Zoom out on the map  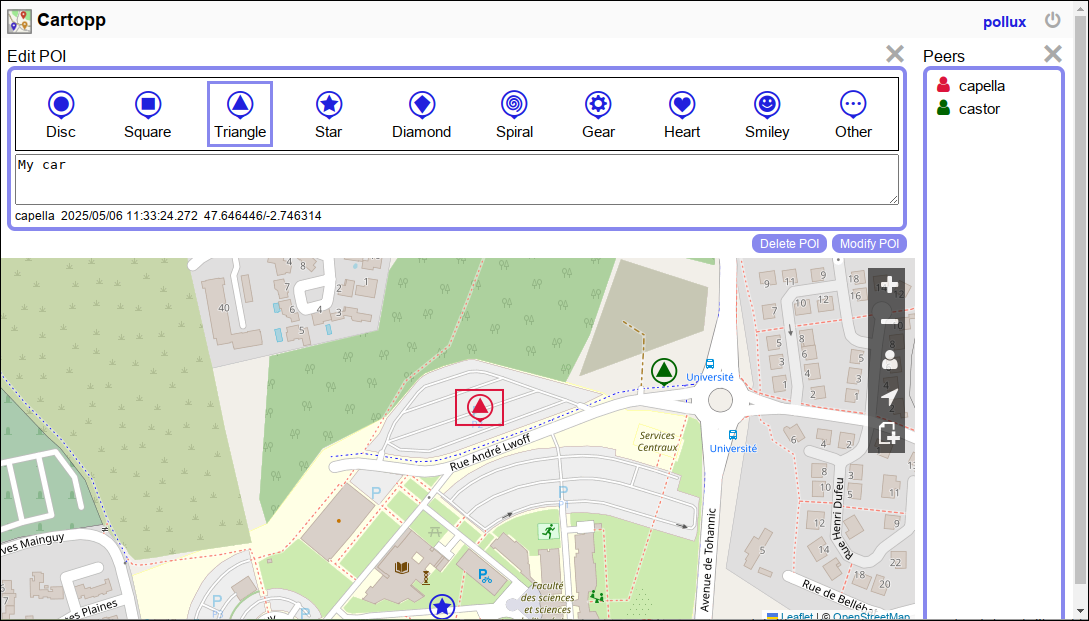[888, 322]
